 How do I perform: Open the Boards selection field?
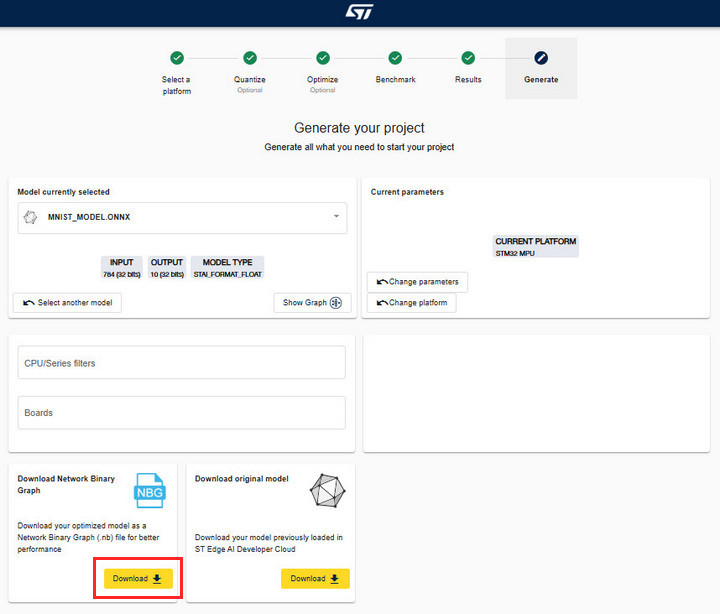pyautogui.click(x=181, y=413)
